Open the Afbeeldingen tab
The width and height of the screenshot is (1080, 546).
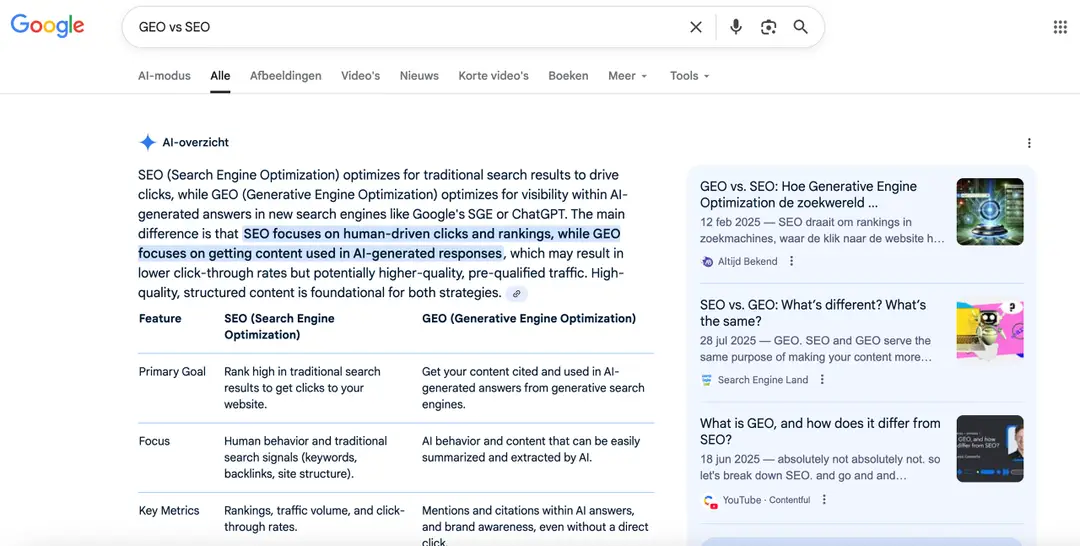pyautogui.click(x=286, y=76)
